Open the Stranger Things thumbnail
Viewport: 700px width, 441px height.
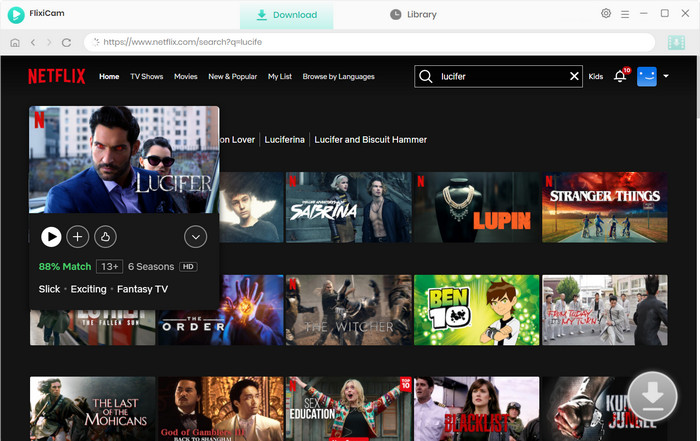pos(604,208)
